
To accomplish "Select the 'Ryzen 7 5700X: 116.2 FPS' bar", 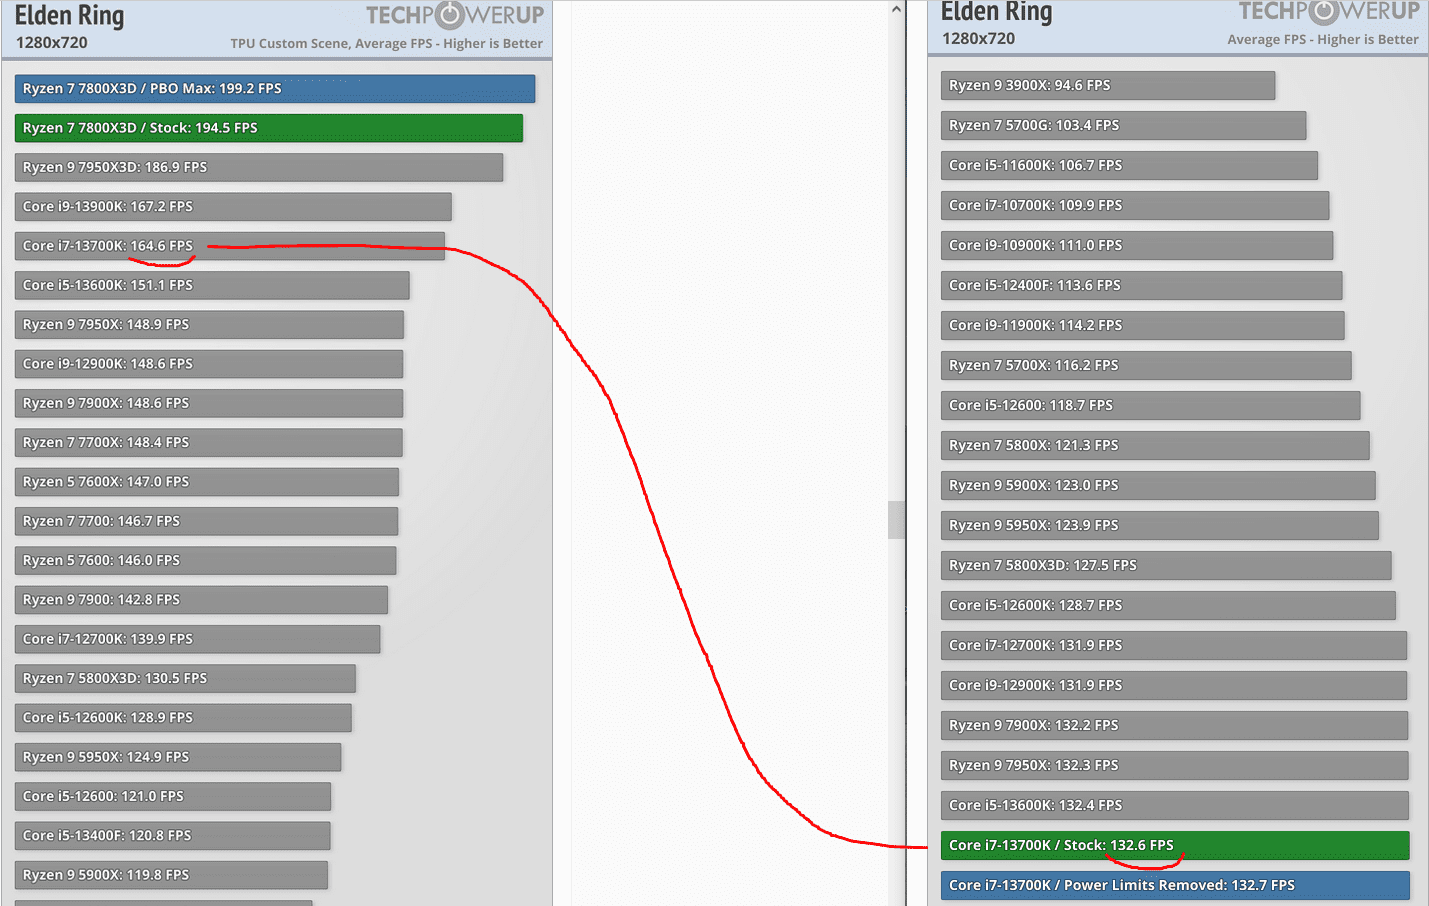I will point(1146,365).
